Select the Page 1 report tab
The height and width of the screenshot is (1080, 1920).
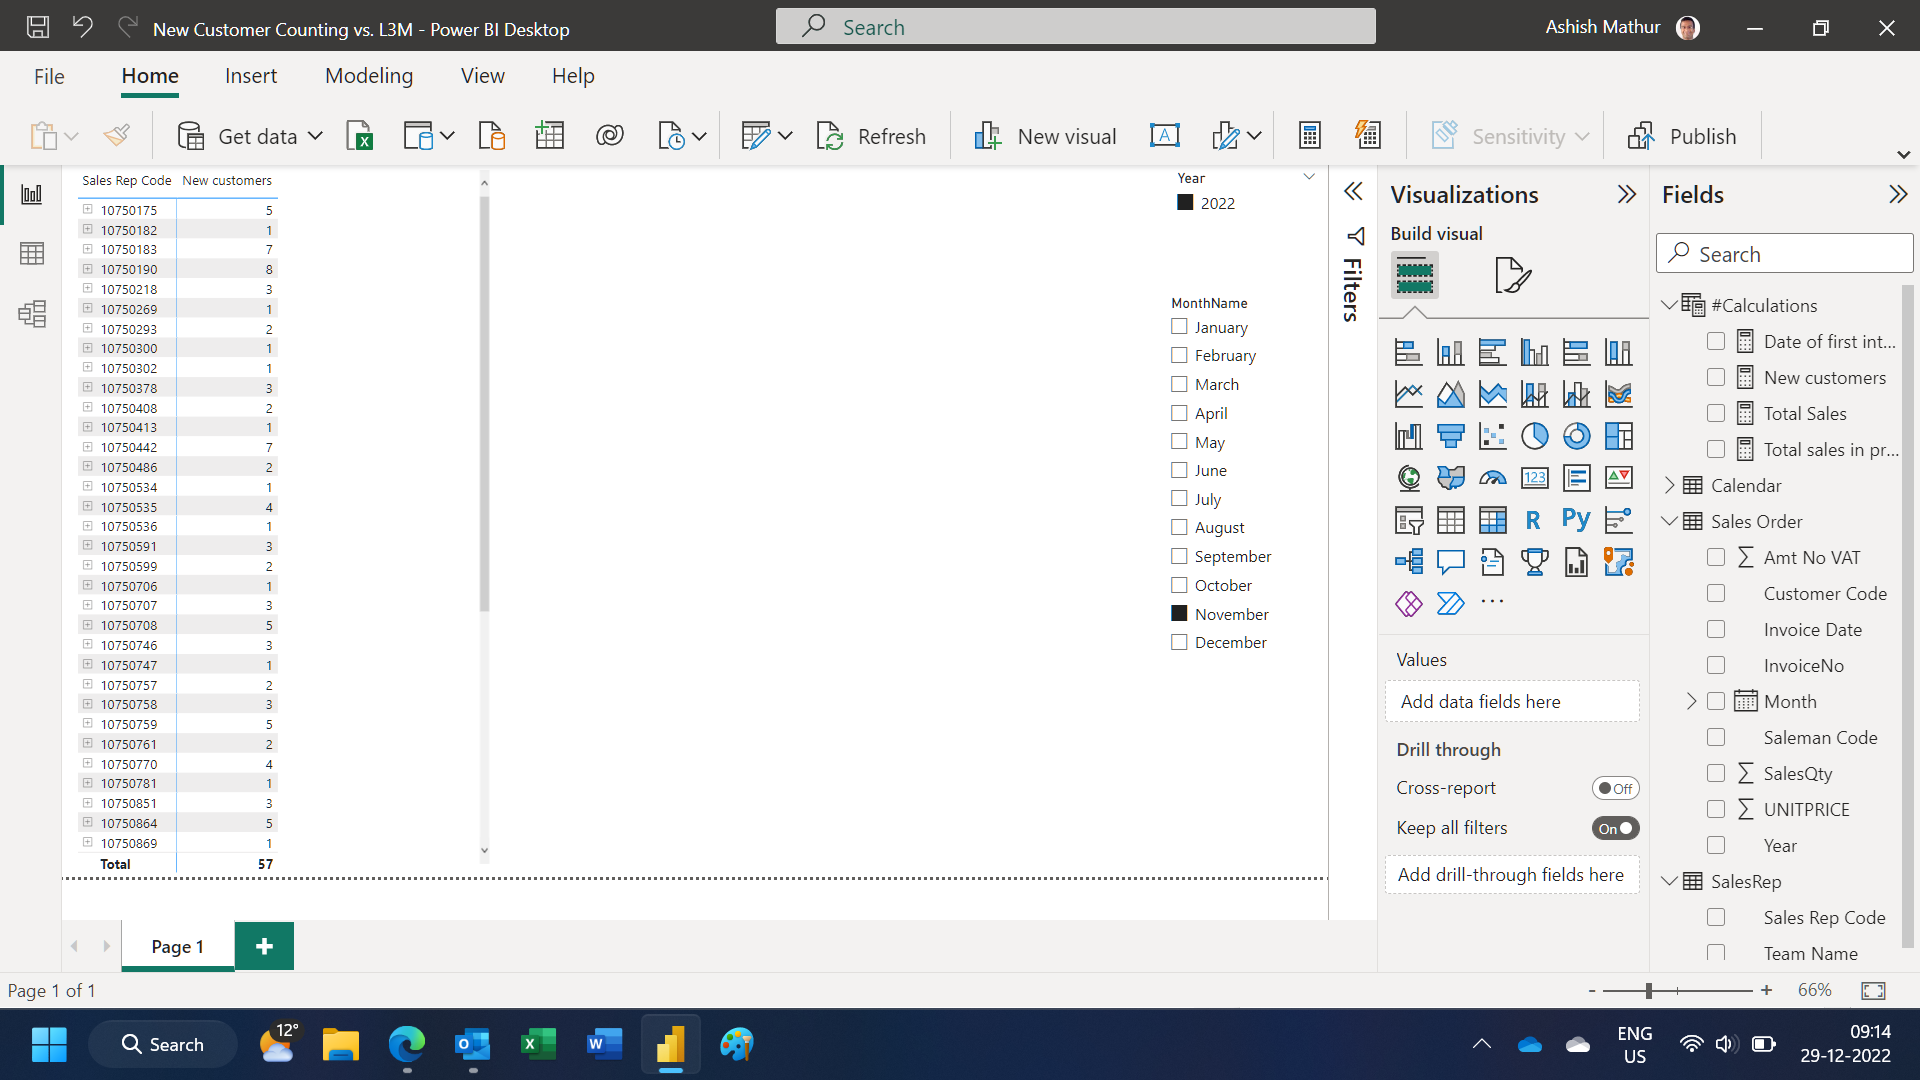[177, 946]
